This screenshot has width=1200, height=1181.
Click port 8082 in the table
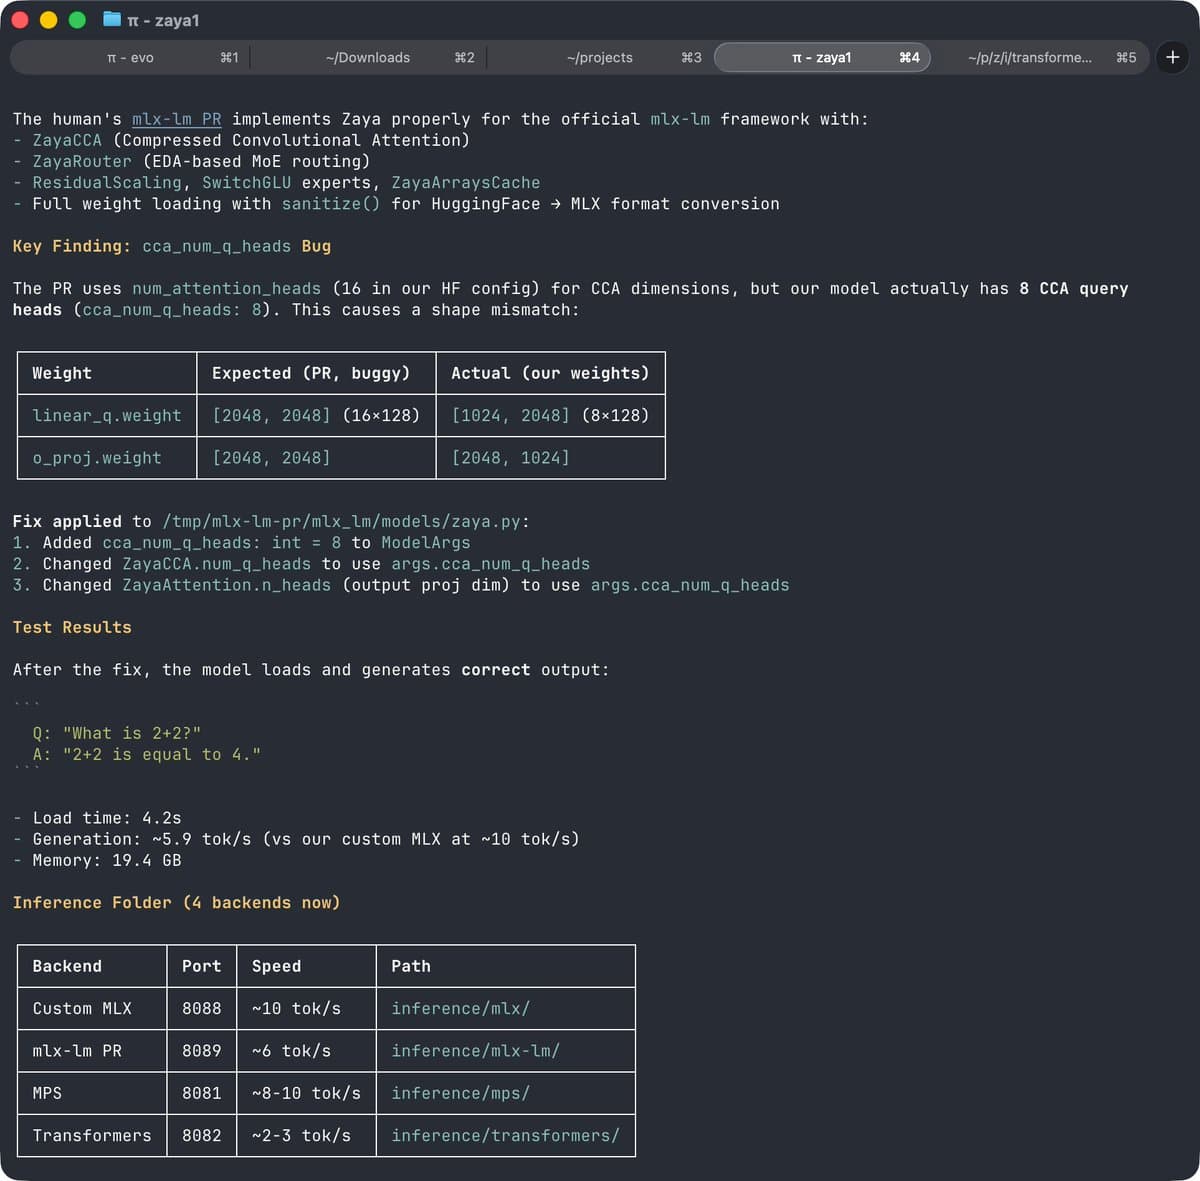click(202, 1135)
